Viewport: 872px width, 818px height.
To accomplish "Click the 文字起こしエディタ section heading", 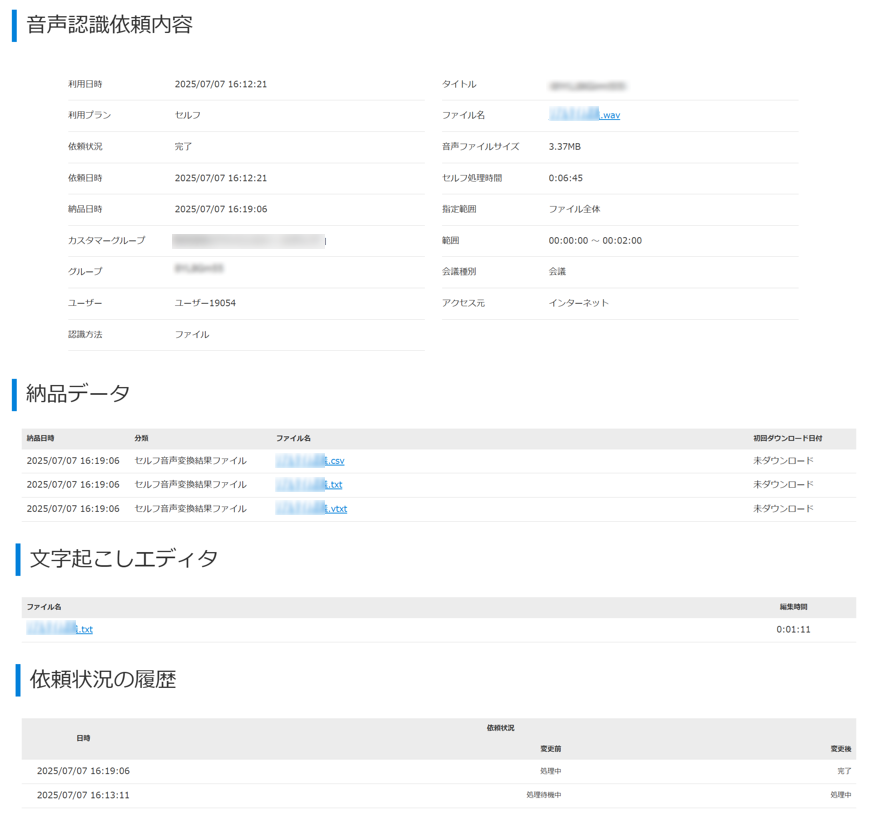I will click(123, 559).
